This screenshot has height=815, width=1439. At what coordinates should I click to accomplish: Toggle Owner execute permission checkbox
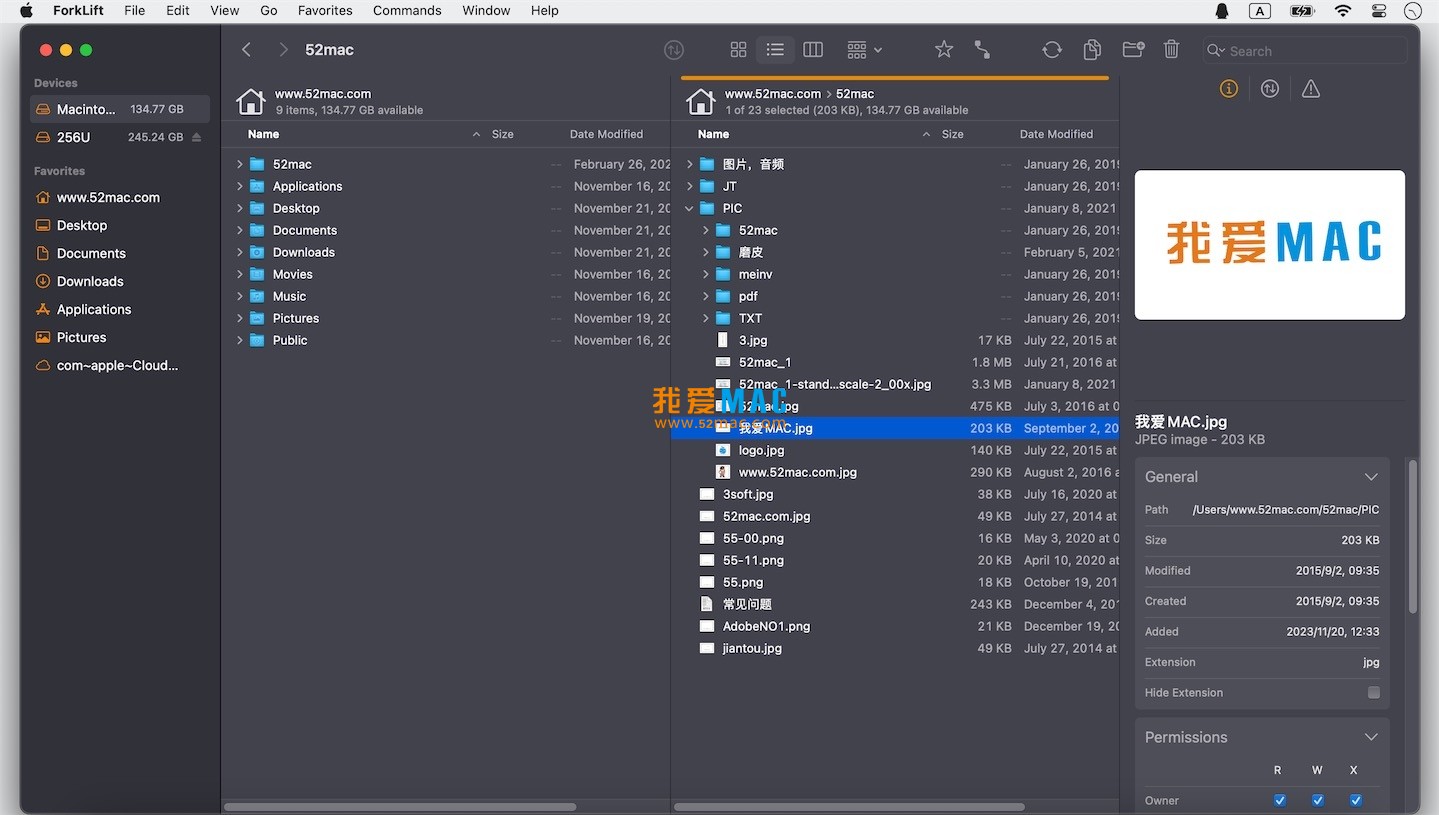[1355, 800]
